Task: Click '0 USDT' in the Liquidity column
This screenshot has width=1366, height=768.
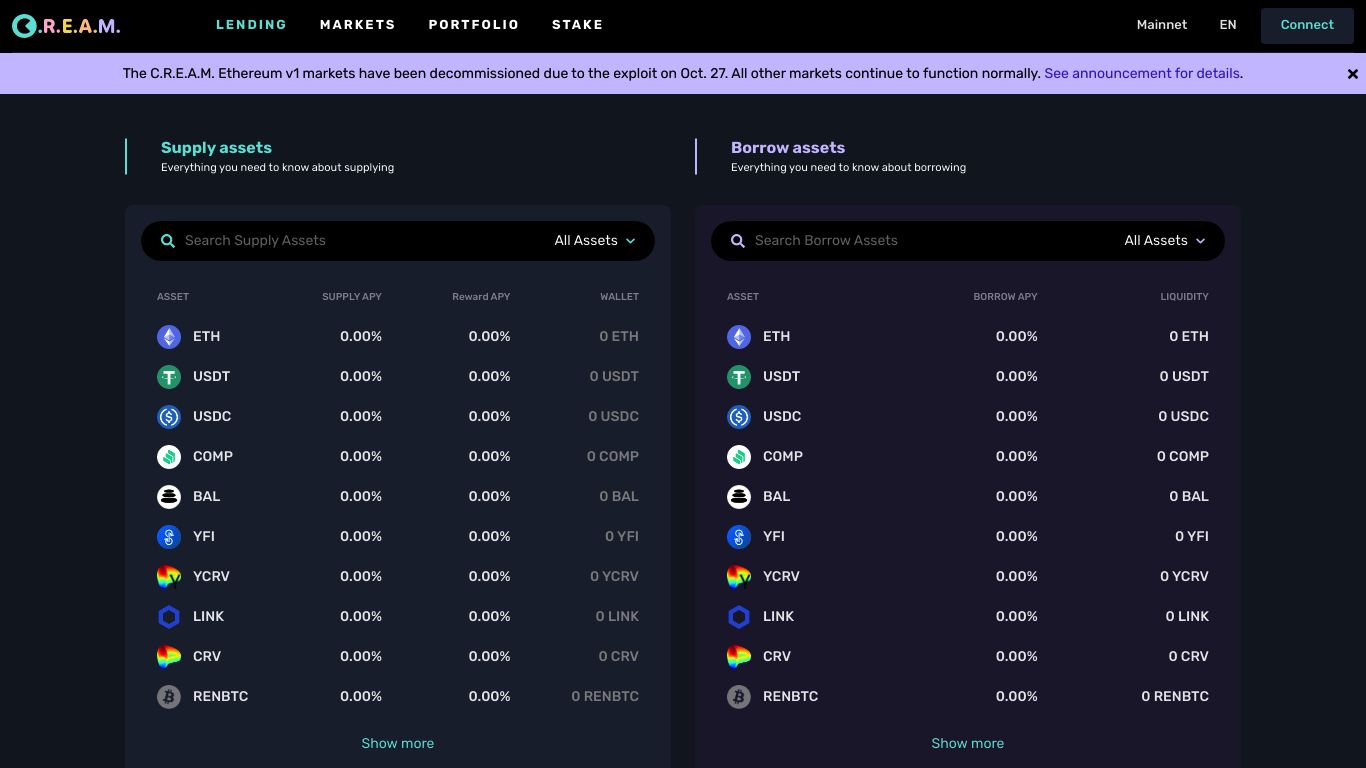Action: 1184,377
